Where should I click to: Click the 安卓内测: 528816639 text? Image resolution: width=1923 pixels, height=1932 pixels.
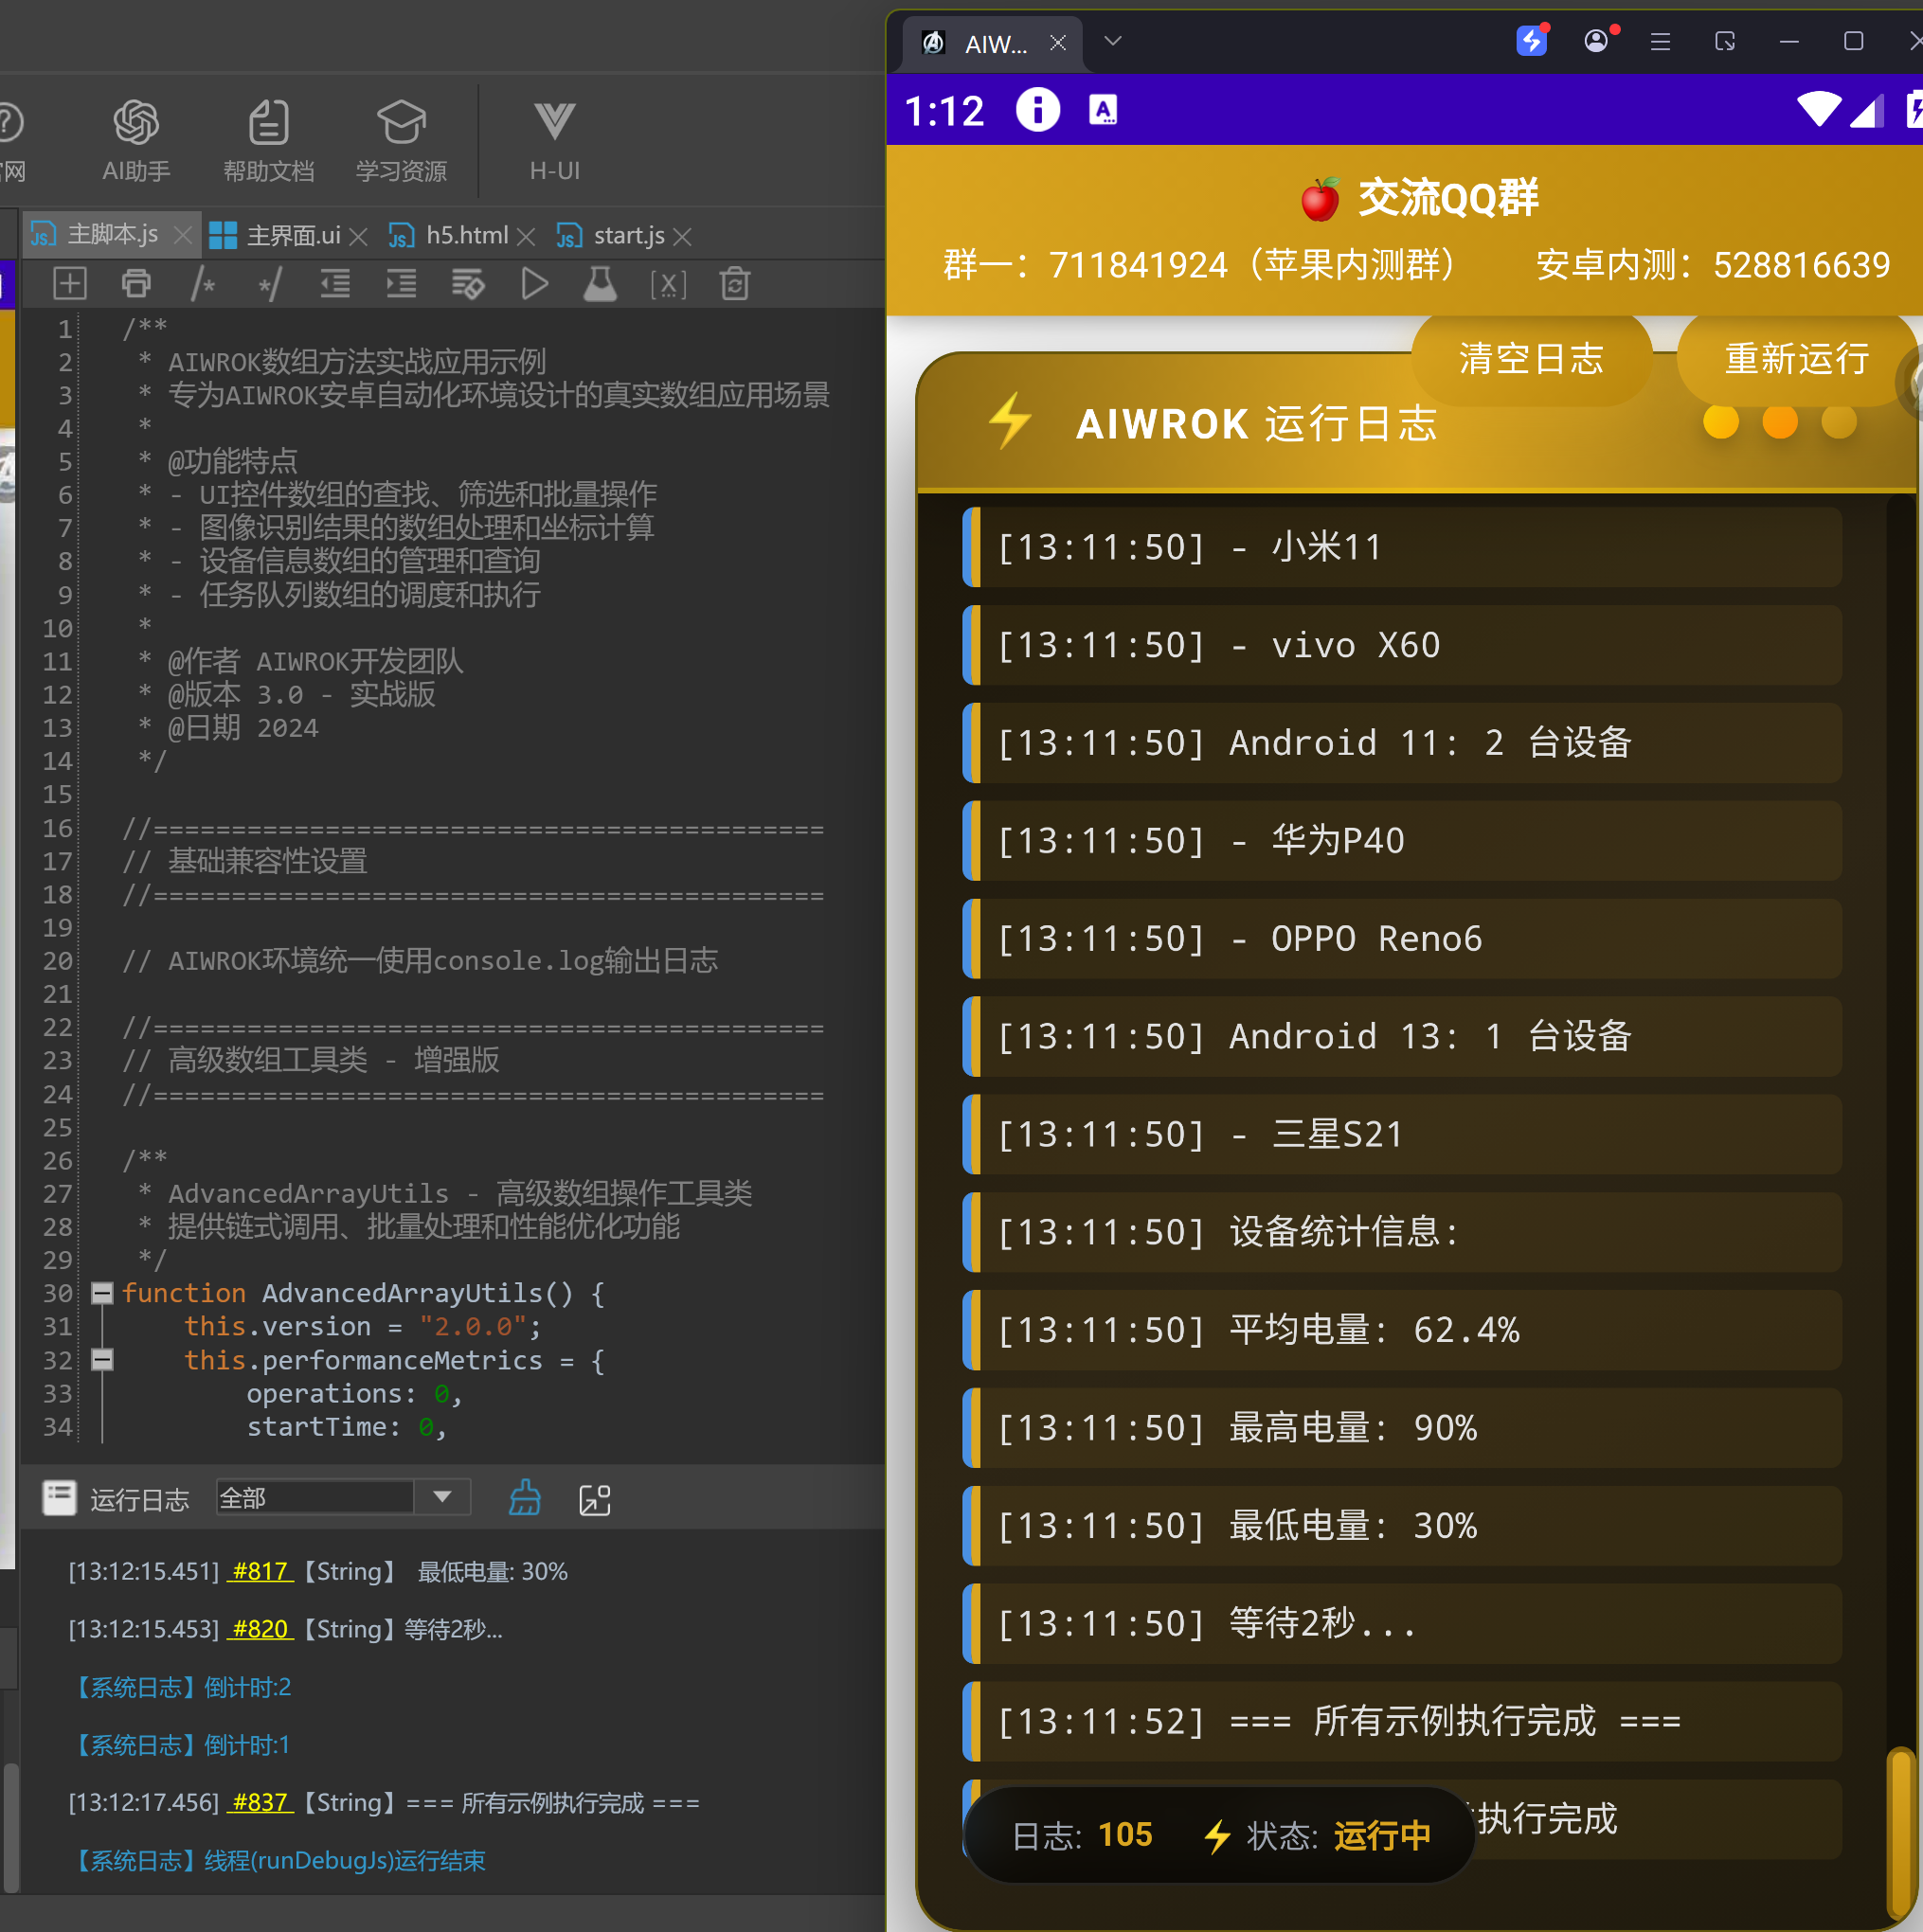click(x=1712, y=265)
